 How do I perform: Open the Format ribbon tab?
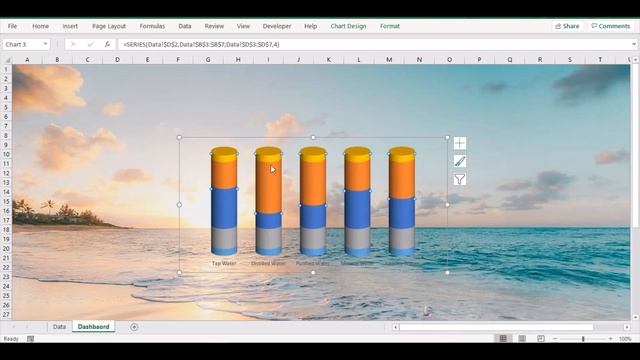pos(390,26)
